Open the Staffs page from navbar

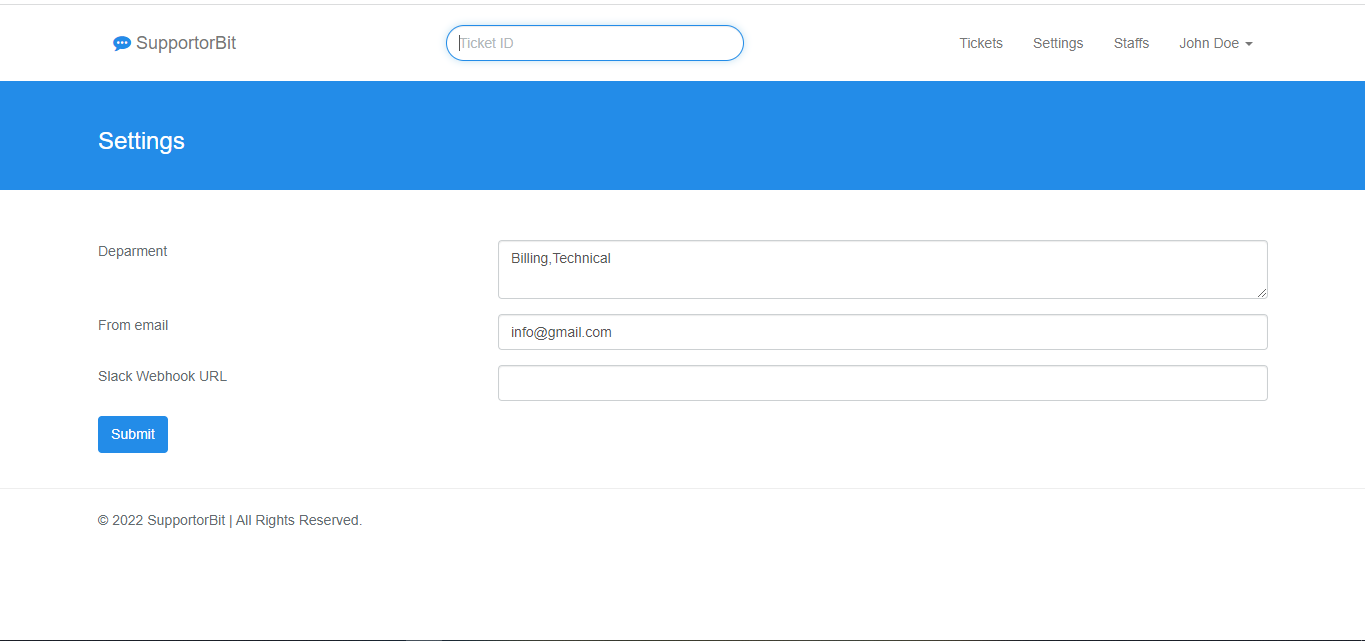(1131, 43)
